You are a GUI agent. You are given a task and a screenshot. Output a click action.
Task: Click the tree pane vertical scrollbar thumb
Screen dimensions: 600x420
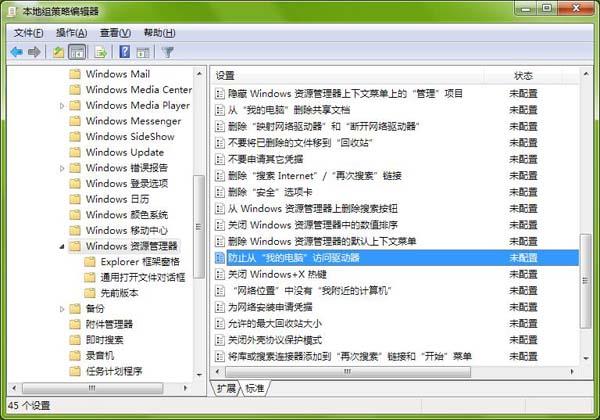[x=199, y=227]
